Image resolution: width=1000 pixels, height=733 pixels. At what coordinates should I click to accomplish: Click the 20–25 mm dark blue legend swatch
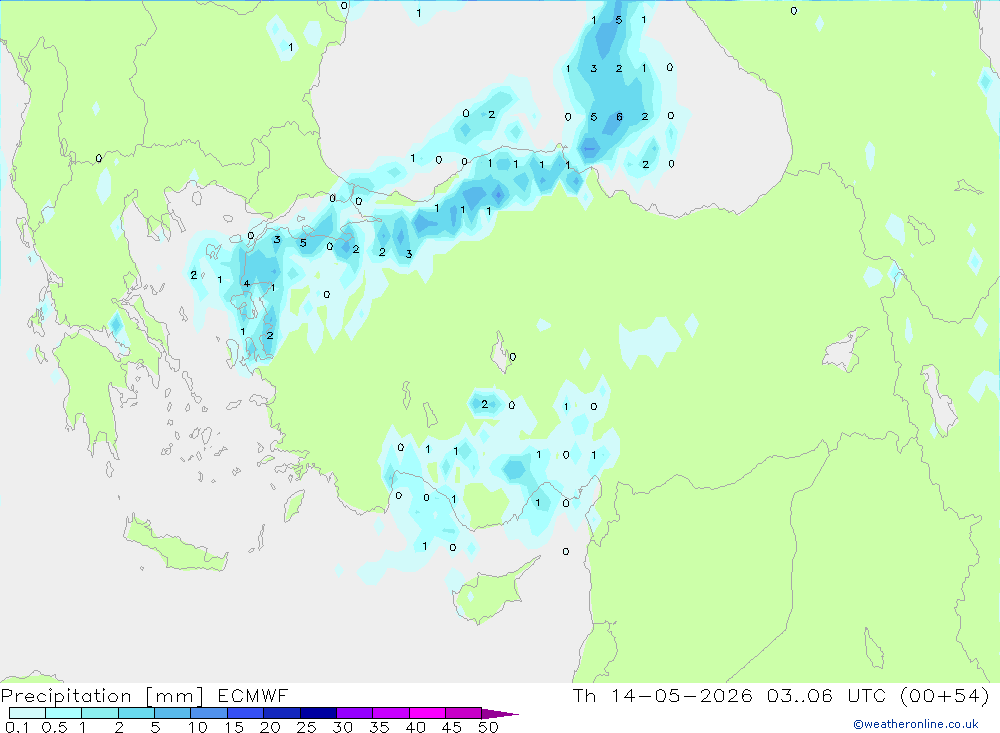click(x=281, y=713)
